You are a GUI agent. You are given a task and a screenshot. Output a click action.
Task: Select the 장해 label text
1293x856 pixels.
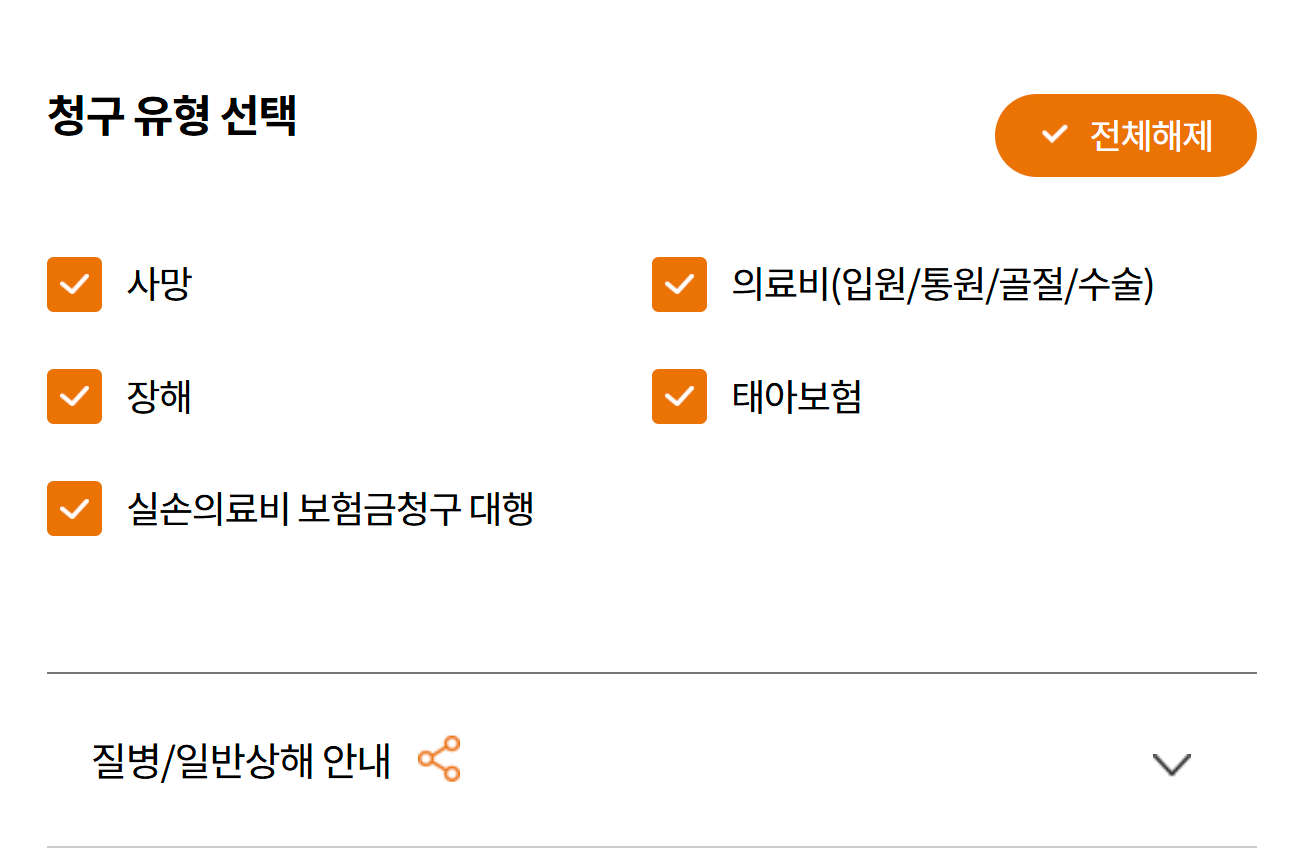(x=158, y=397)
